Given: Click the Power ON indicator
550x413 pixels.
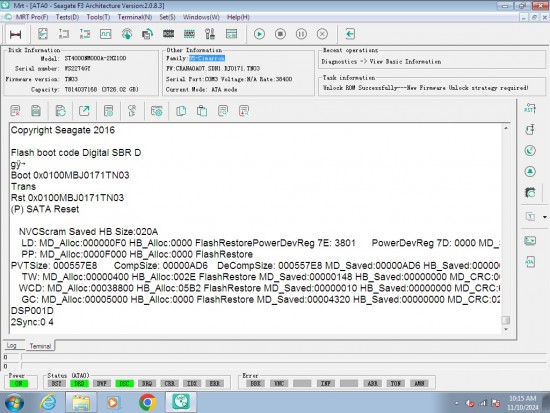Looking at the screenshot, I should tap(19, 384).
